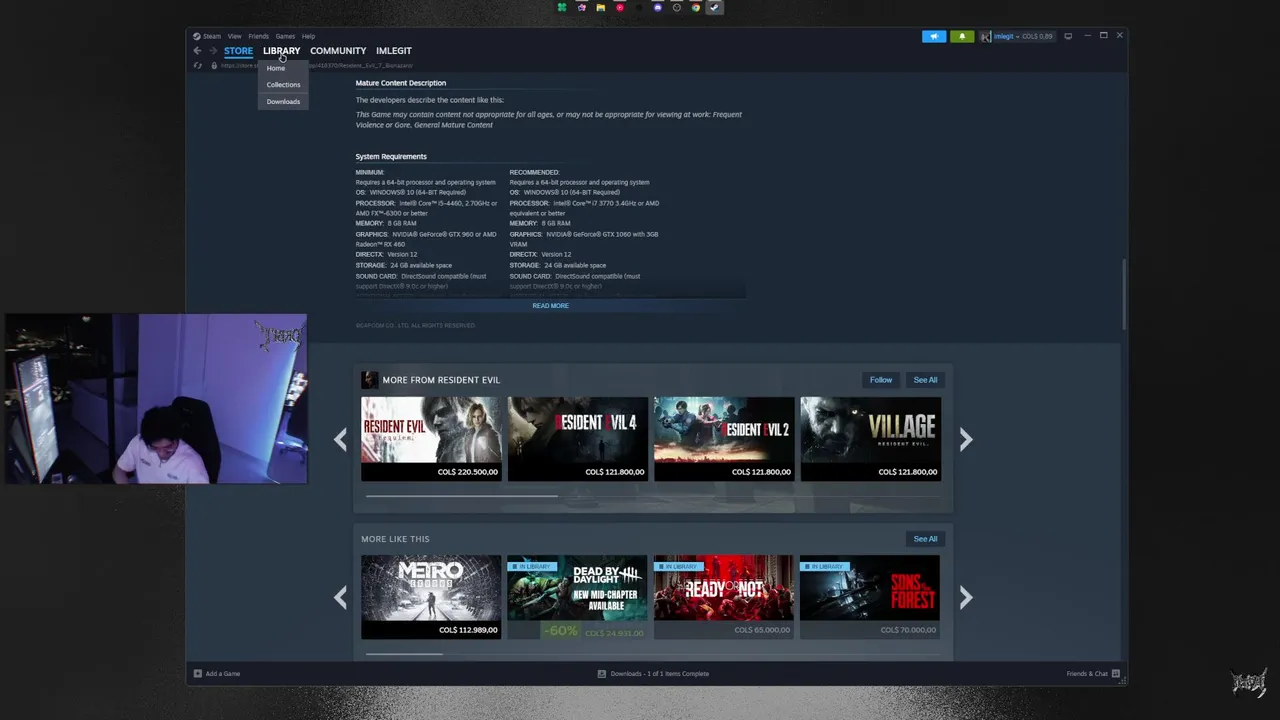The width and height of the screenshot is (1280, 720).
Task: Click the COL$ 0,89 wallet balance
Action: click(x=1037, y=36)
